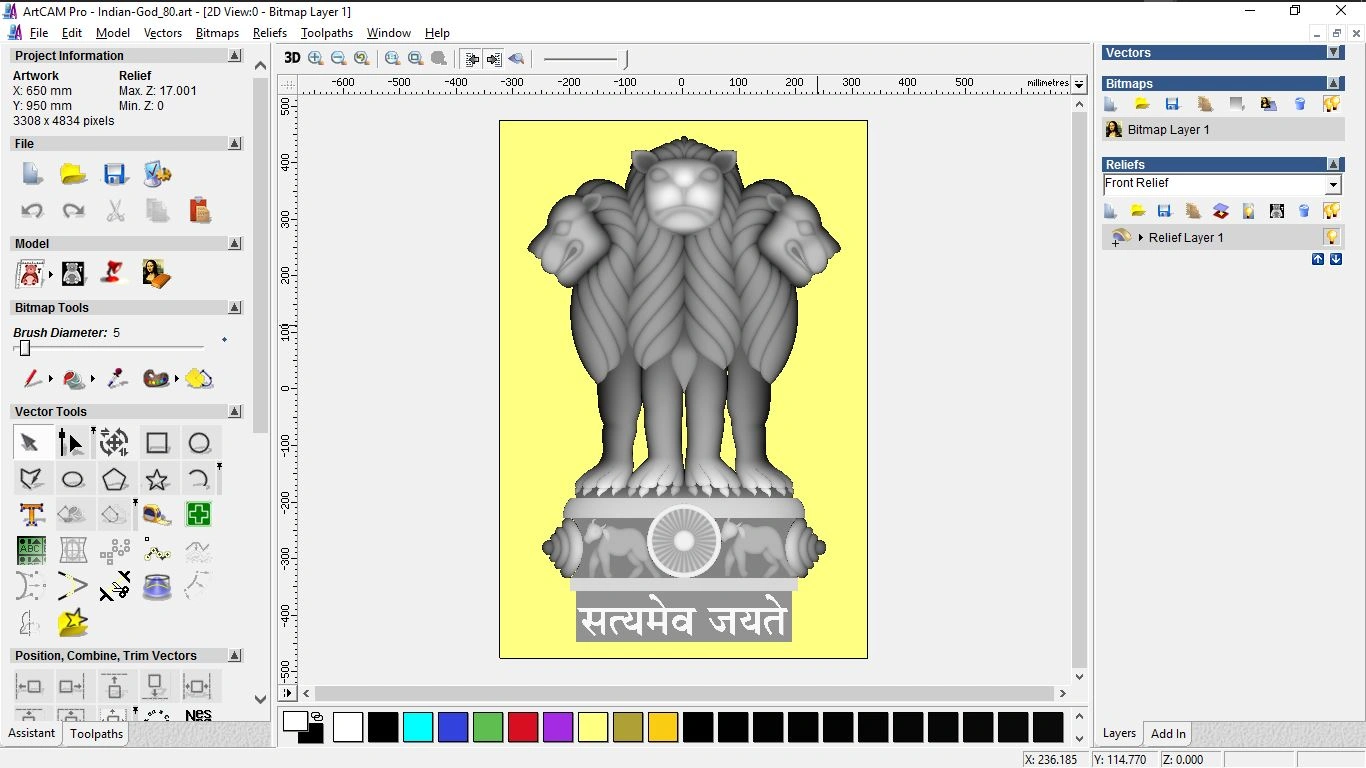Pick the yellow swatch from the colour palette
This screenshot has width=1366, height=768.
[593, 728]
